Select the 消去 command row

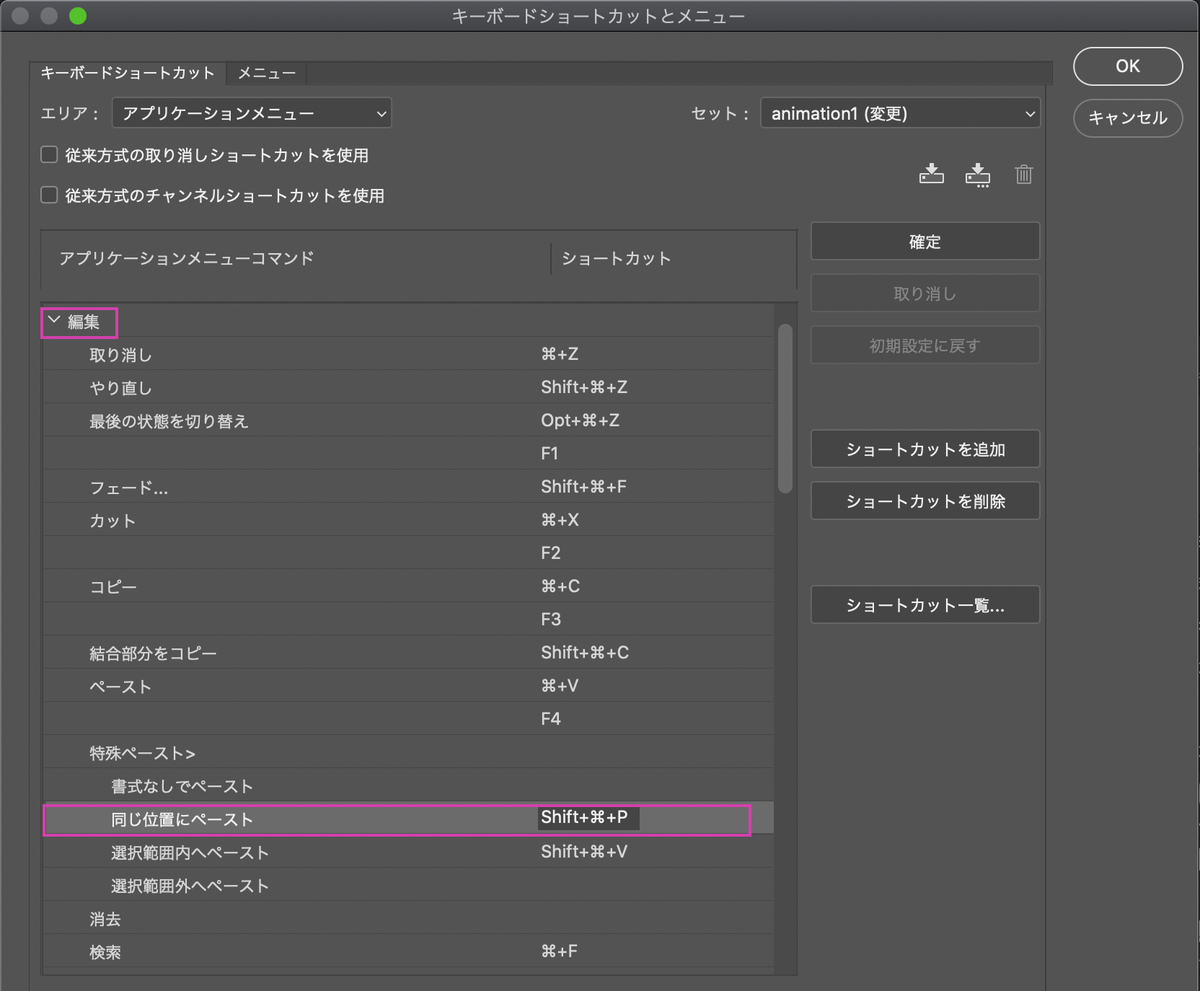click(x=407, y=918)
